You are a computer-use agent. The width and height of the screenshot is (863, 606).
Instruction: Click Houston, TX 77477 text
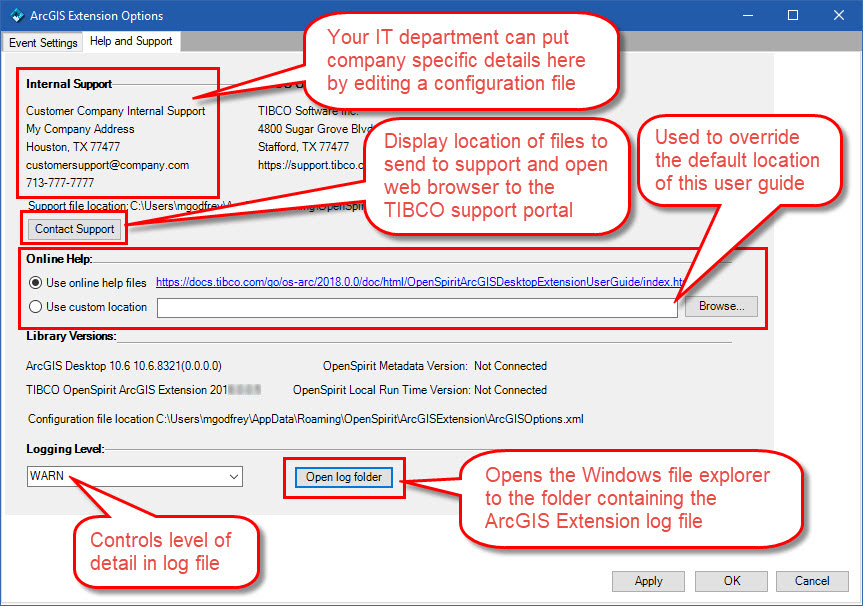pos(73,147)
